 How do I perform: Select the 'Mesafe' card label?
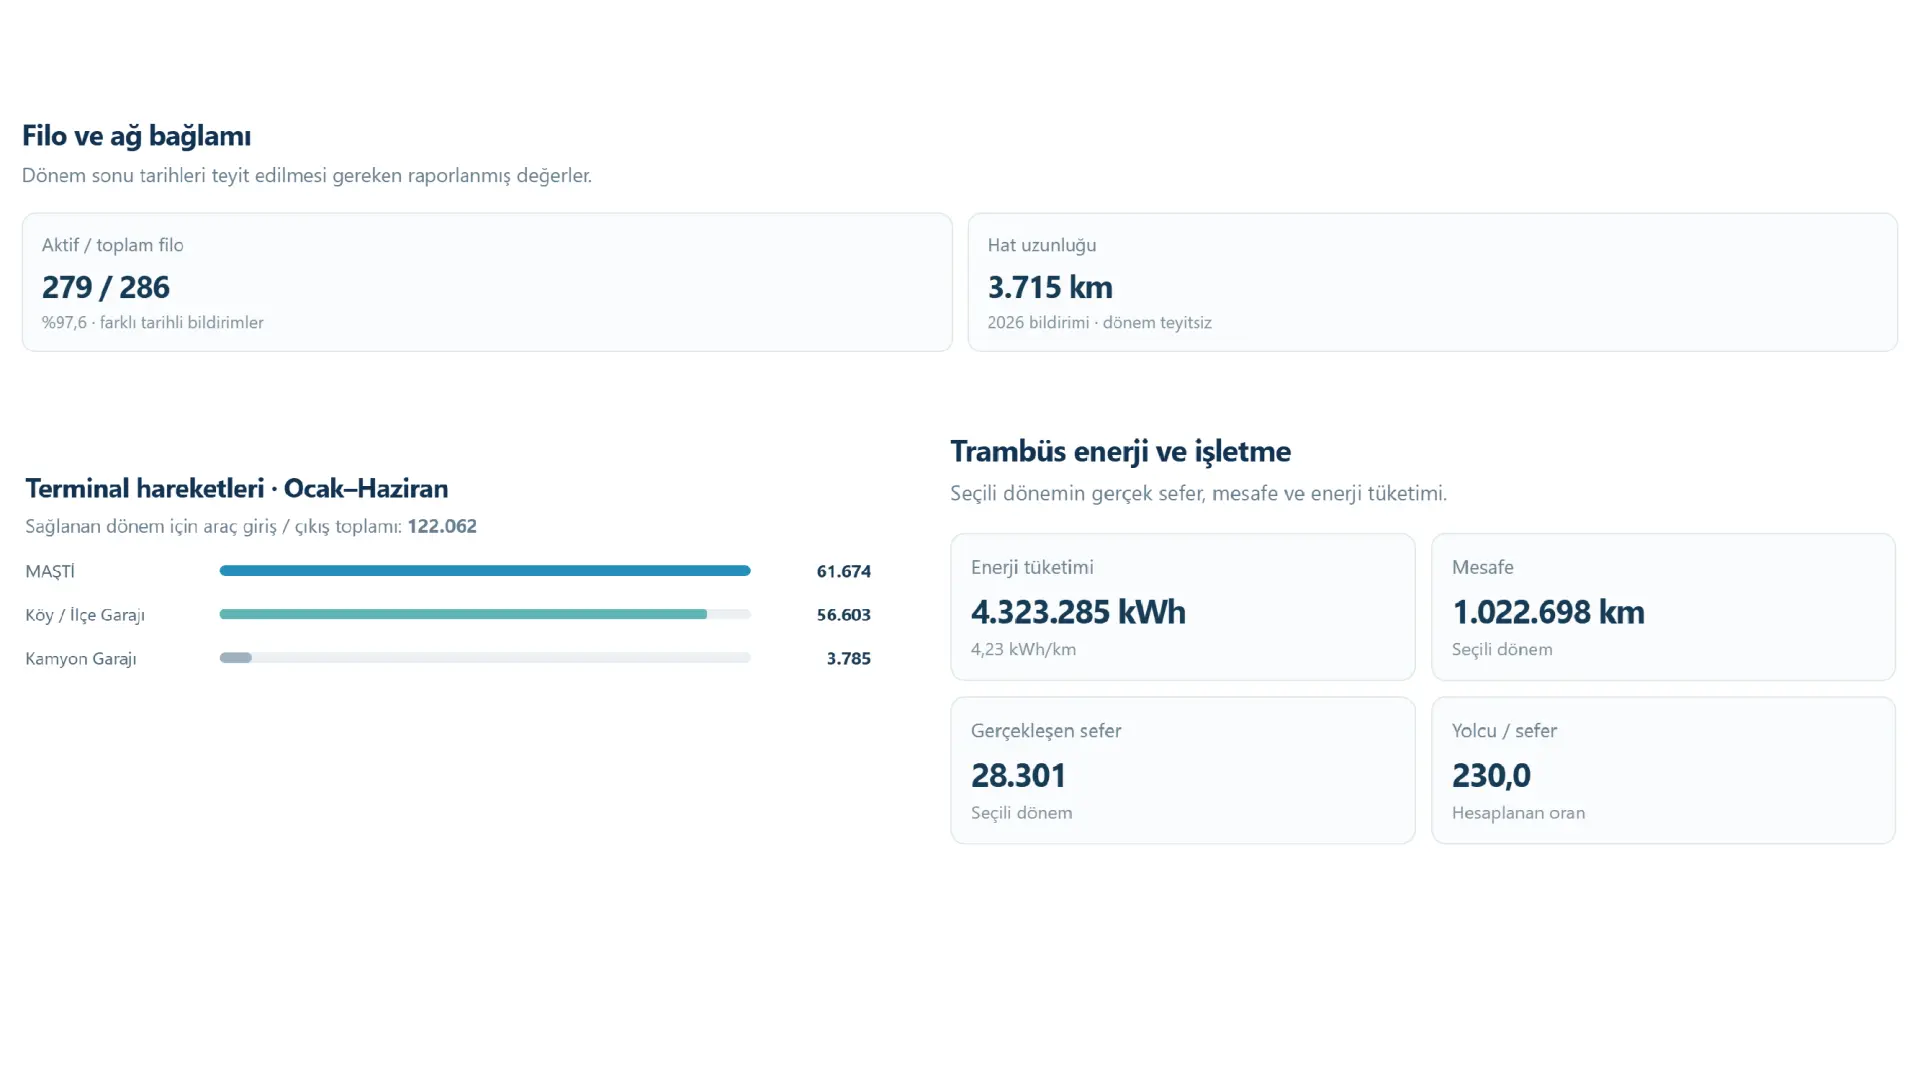click(1482, 567)
